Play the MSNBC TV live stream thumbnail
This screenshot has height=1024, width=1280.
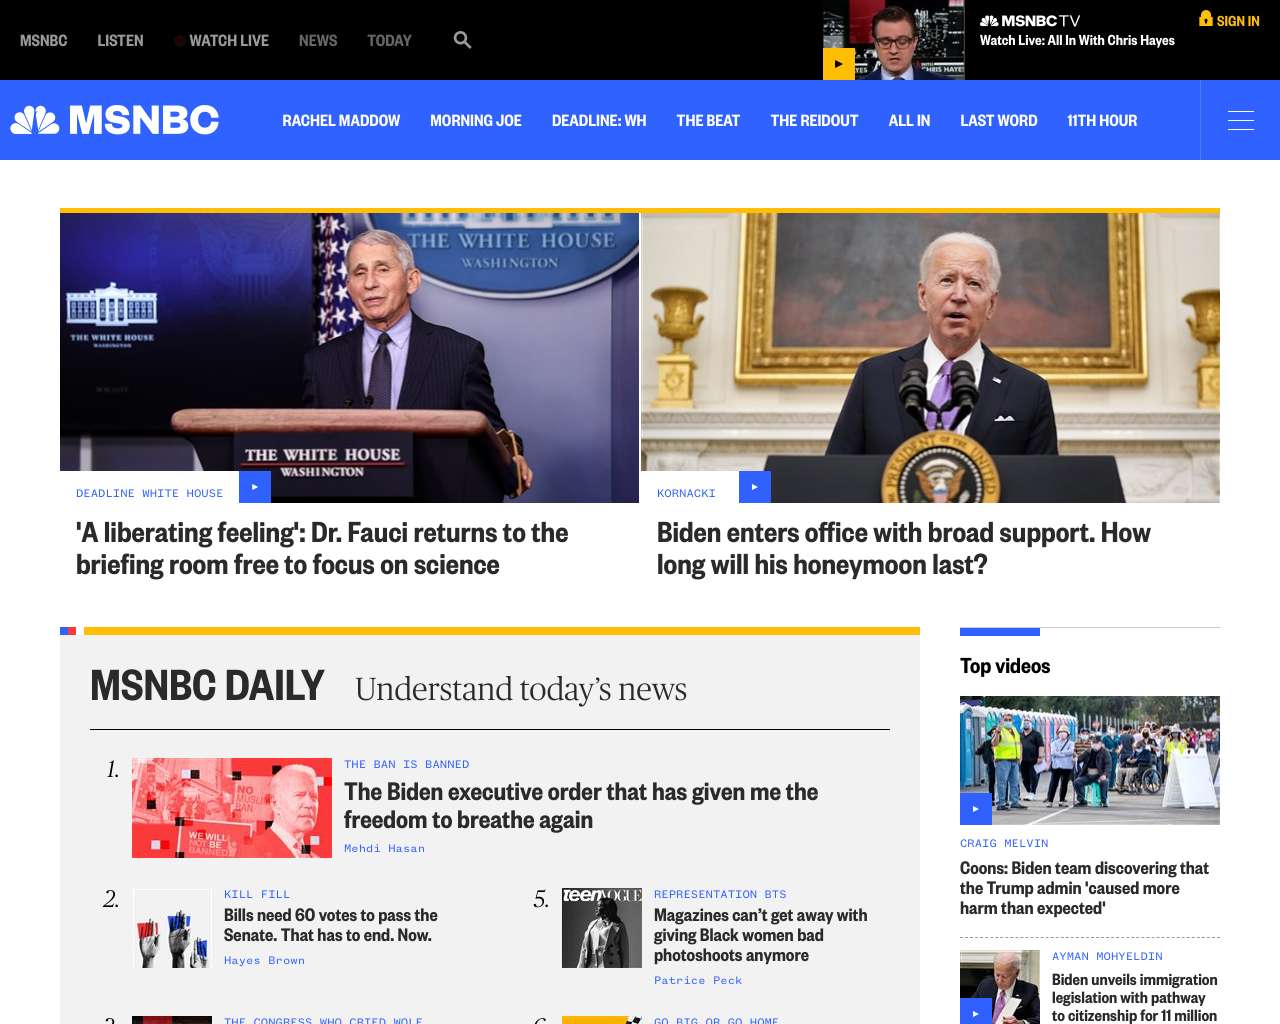838,64
